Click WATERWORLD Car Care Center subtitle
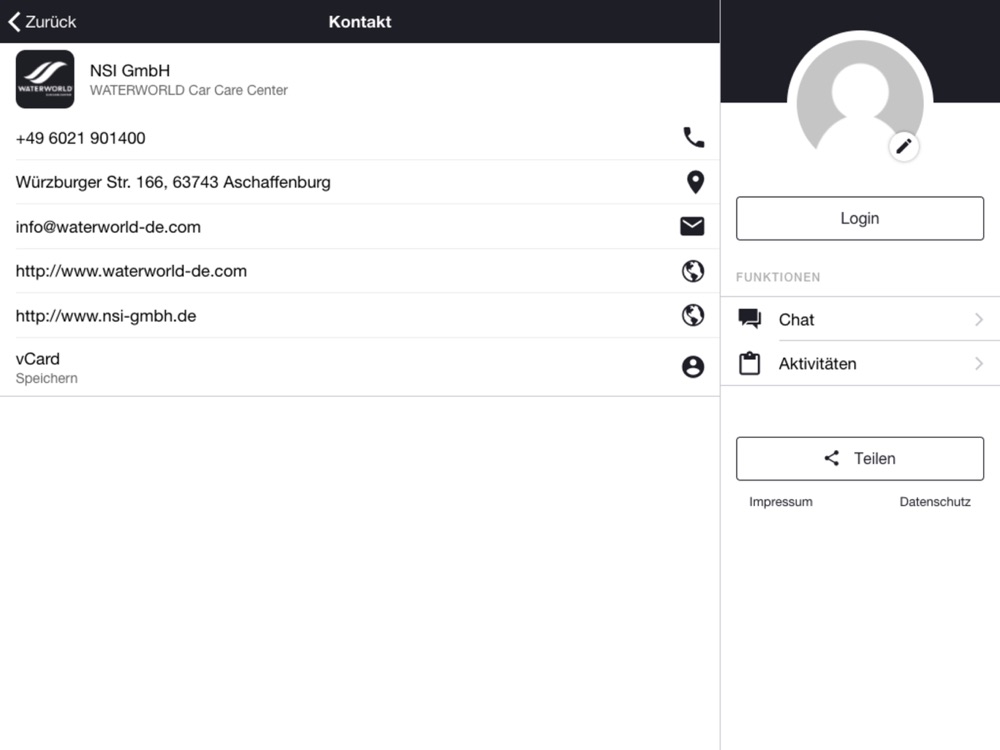Viewport: 1000px width, 750px height. [188, 91]
